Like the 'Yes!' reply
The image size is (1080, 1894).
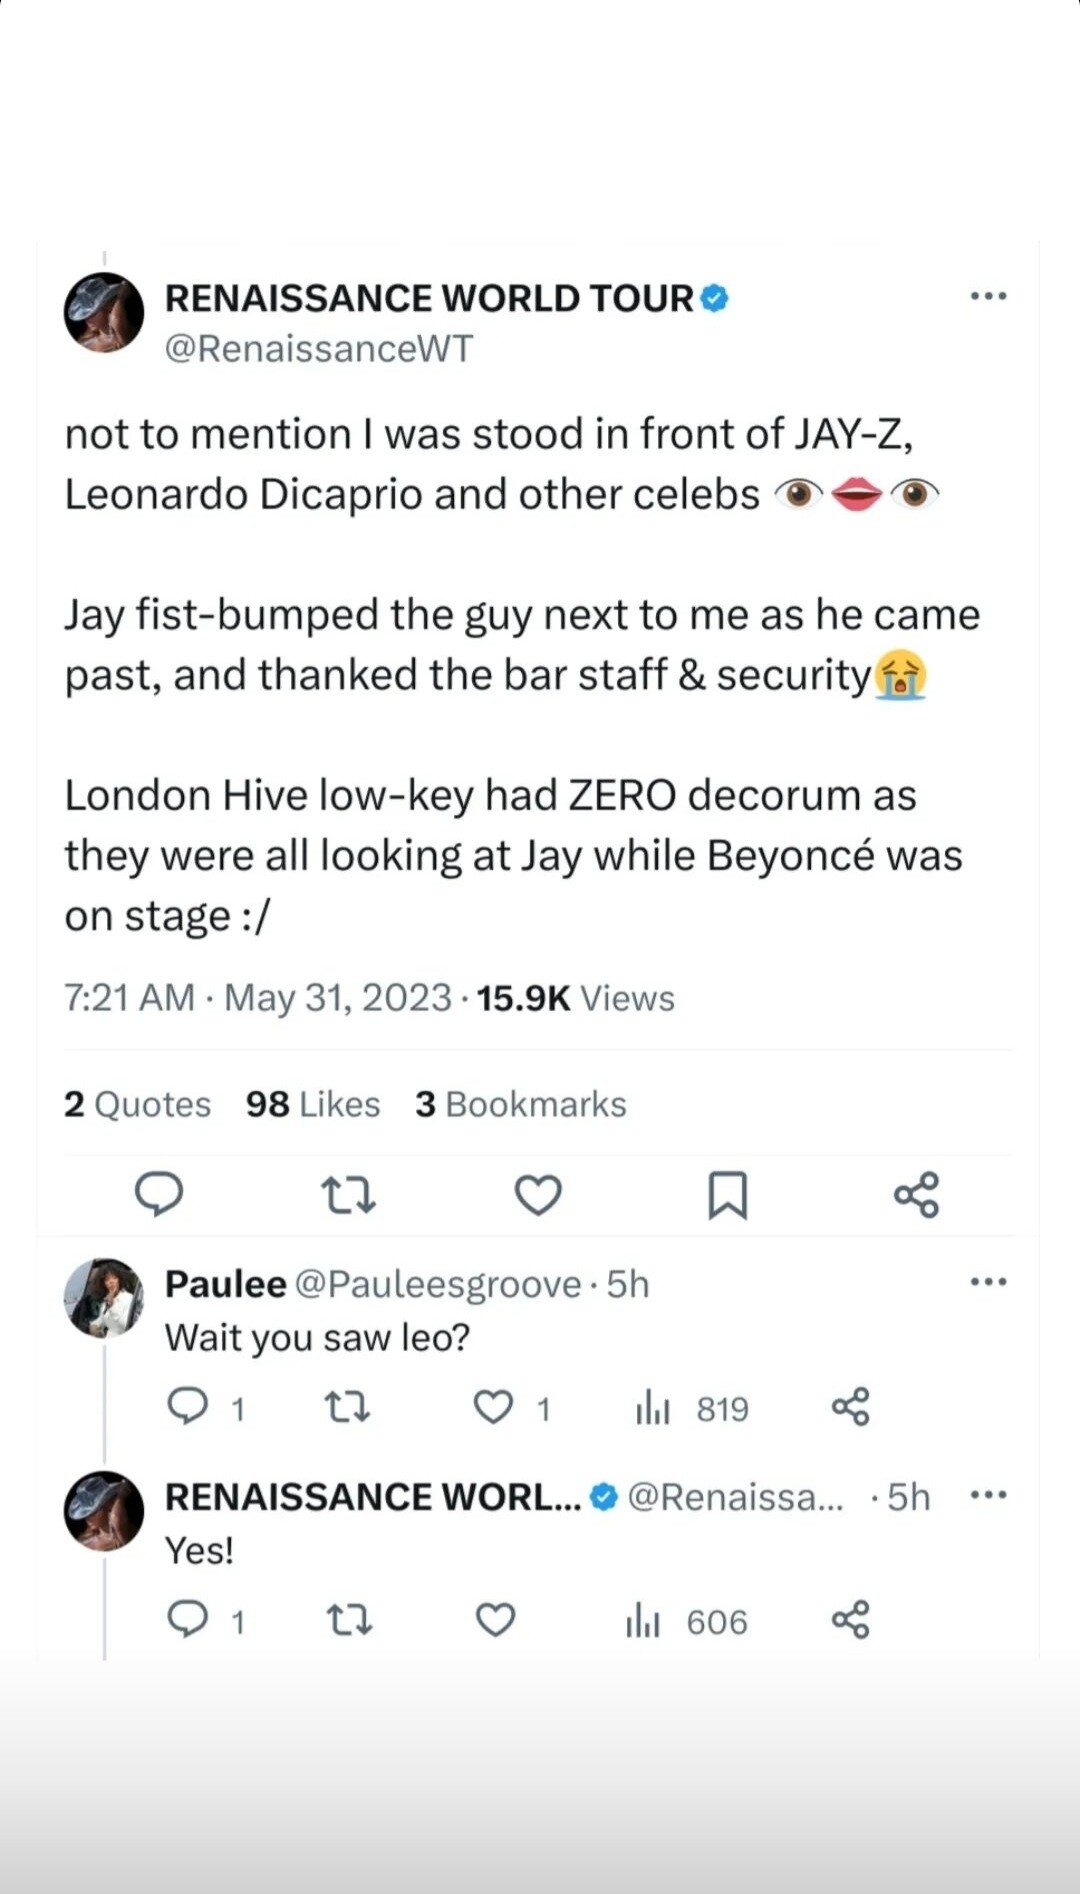tap(495, 1620)
